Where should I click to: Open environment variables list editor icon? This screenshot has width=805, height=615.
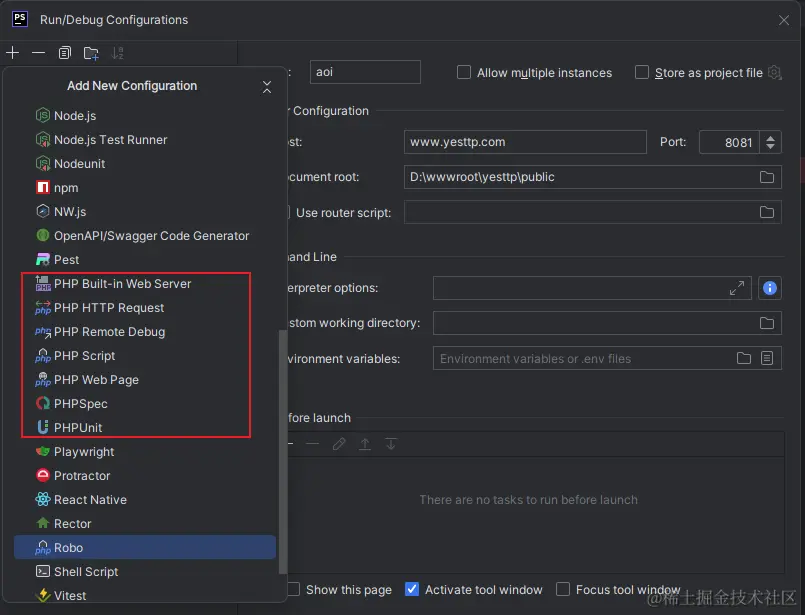[x=766, y=358]
